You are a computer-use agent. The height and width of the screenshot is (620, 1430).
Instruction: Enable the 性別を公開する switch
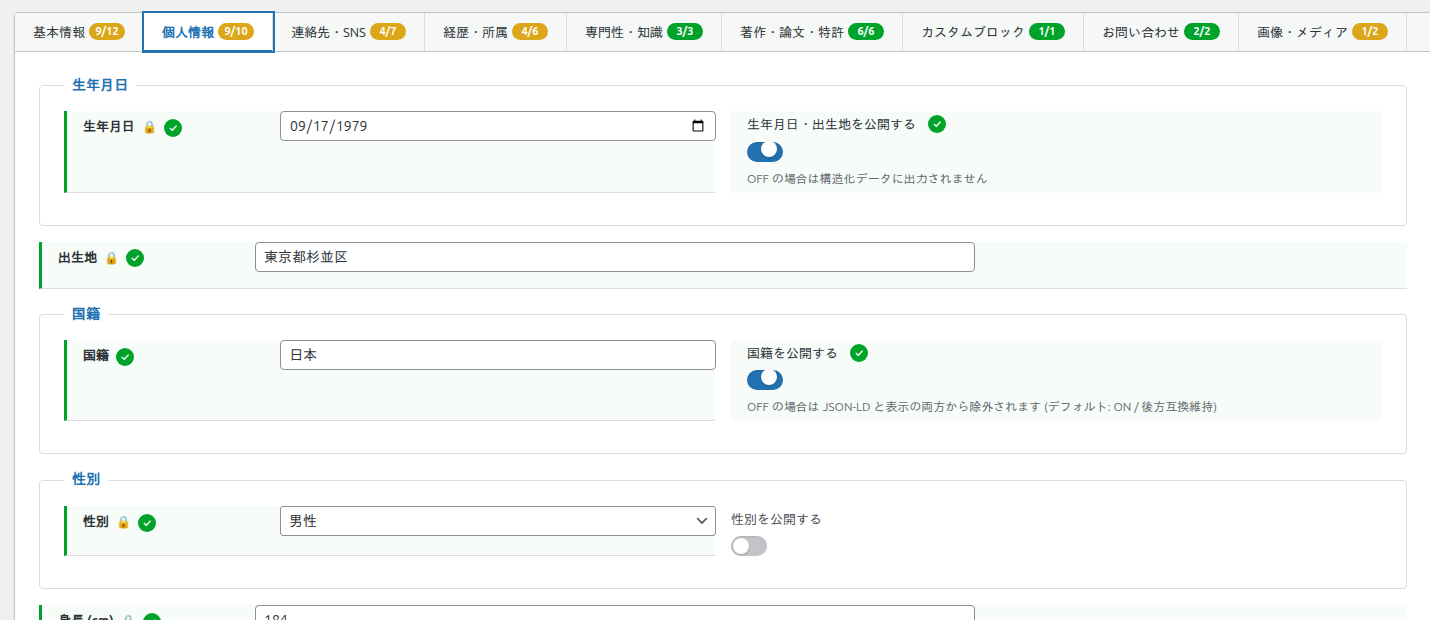pyautogui.click(x=749, y=546)
